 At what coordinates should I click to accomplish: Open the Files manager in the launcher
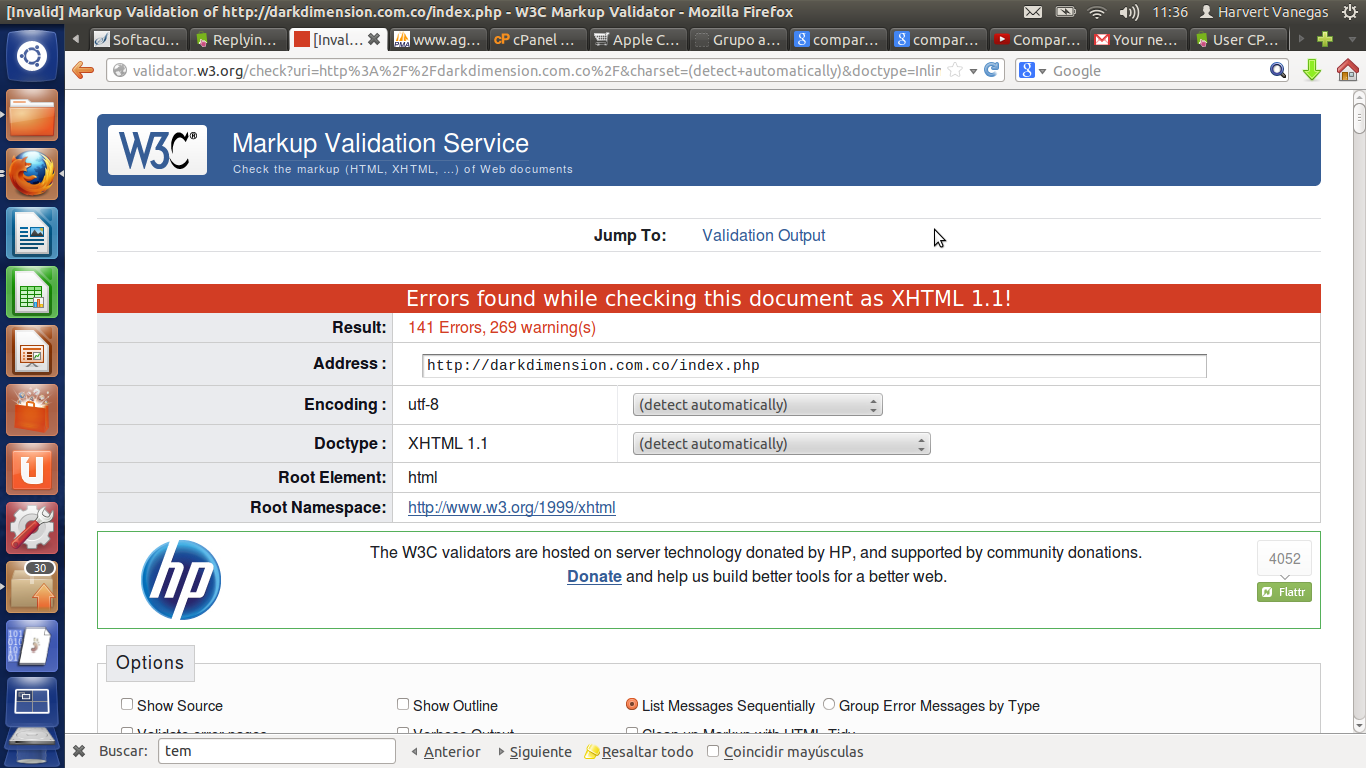(x=32, y=115)
